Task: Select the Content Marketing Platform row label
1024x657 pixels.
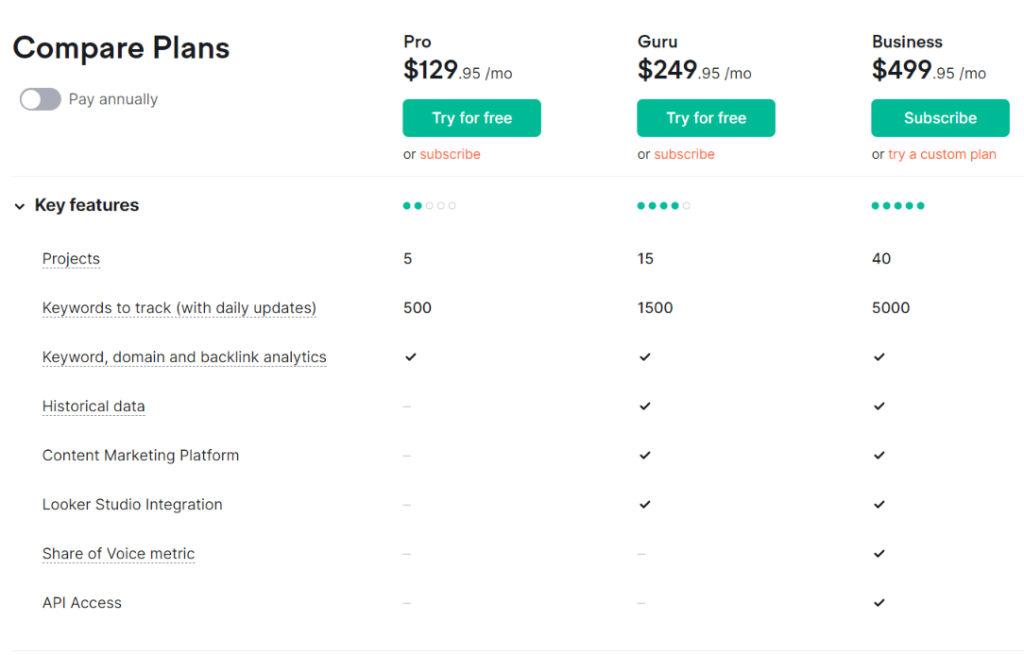Action: [140, 455]
